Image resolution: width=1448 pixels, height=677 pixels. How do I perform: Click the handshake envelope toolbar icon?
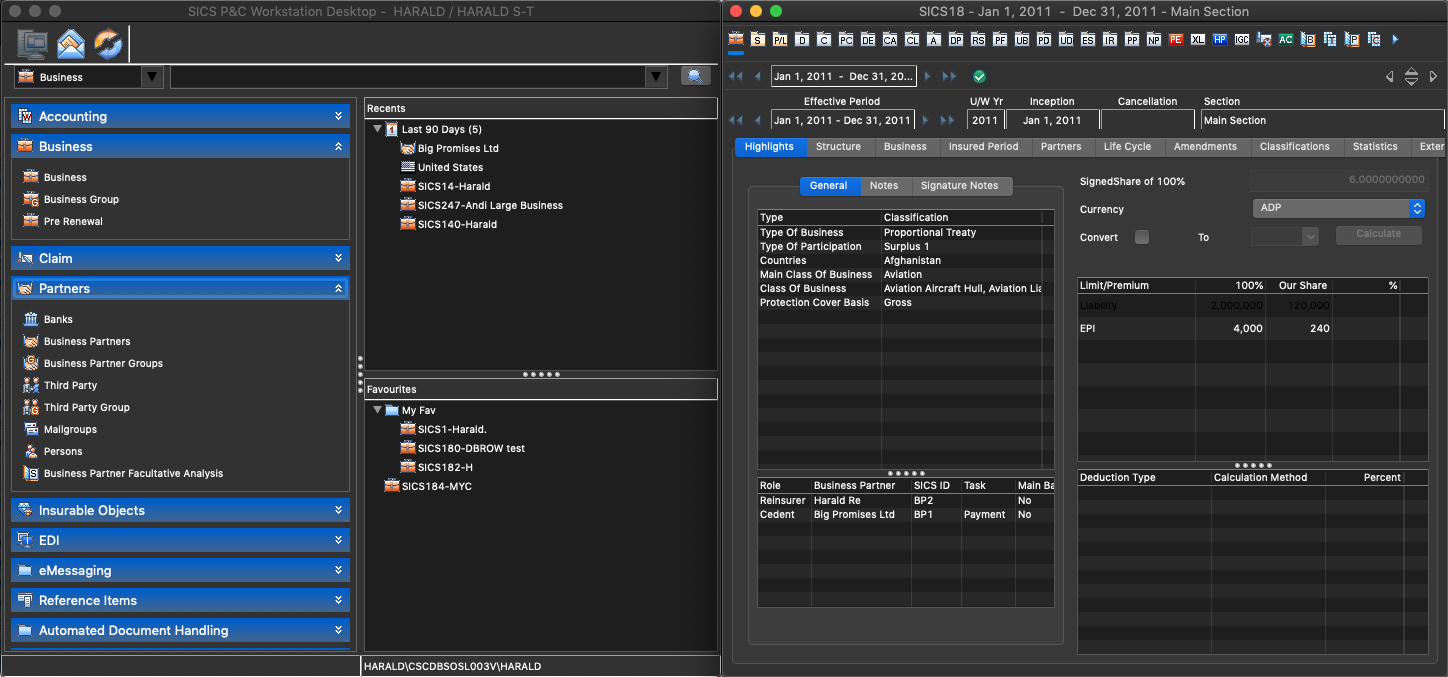pyautogui.click(x=71, y=44)
